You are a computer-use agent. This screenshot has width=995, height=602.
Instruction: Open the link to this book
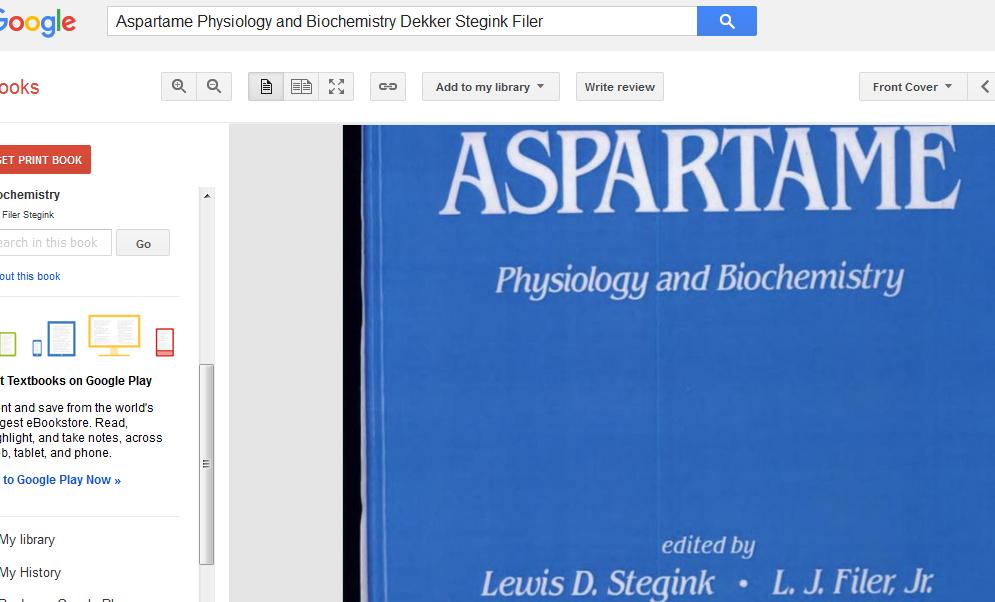[x=388, y=86]
